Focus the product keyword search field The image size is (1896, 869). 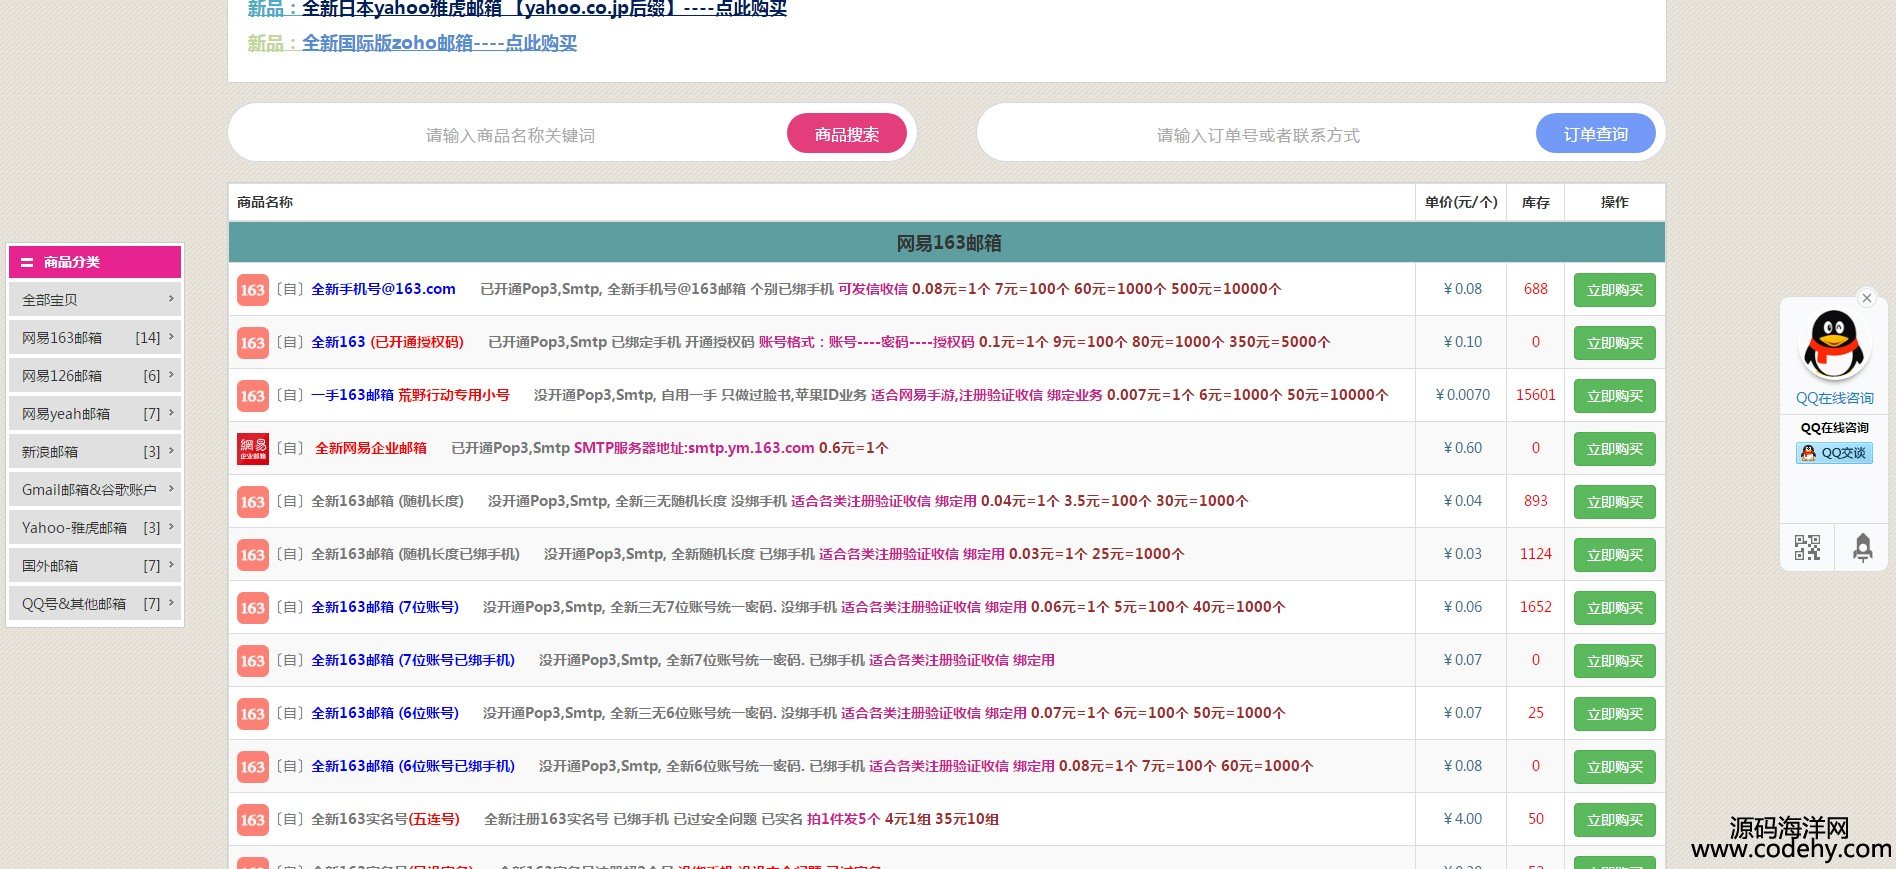point(510,135)
